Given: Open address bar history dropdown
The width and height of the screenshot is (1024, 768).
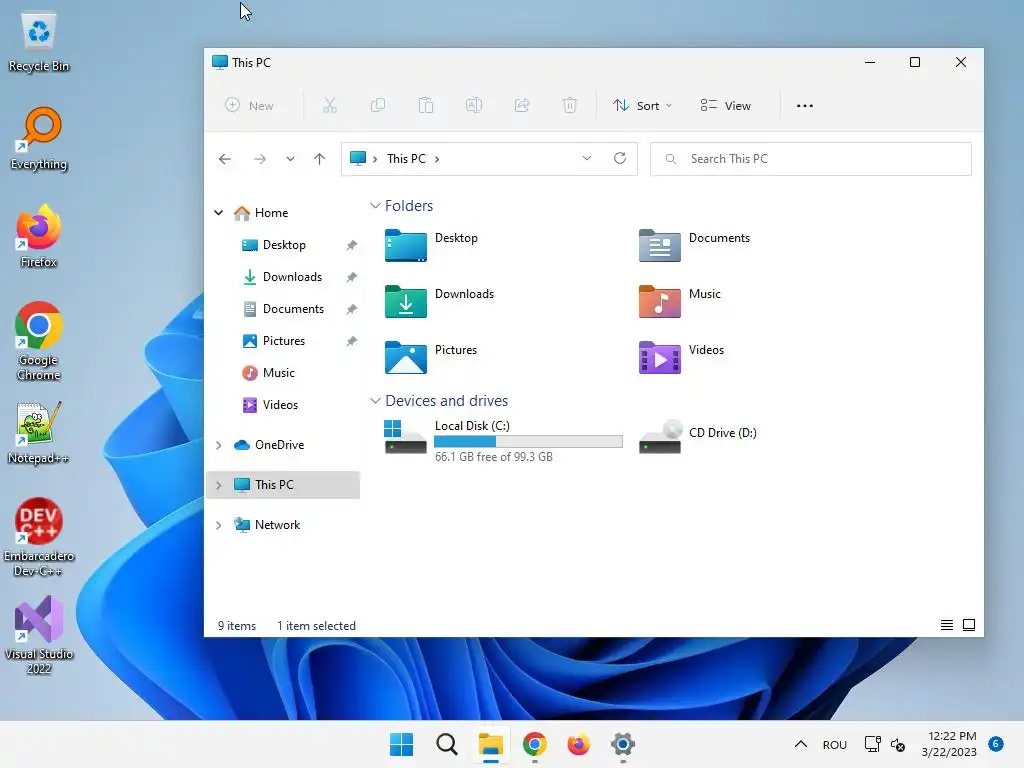Looking at the screenshot, I should coord(586,158).
